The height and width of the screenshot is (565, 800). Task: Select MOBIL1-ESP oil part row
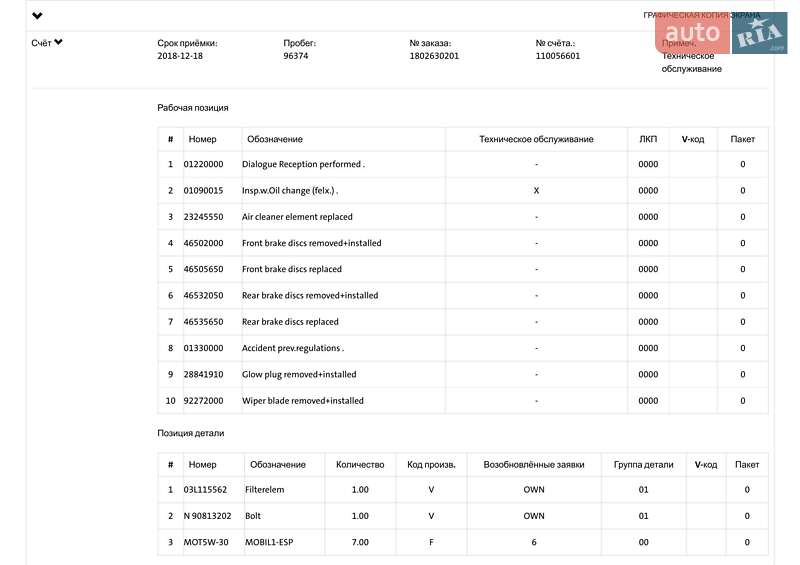463,542
